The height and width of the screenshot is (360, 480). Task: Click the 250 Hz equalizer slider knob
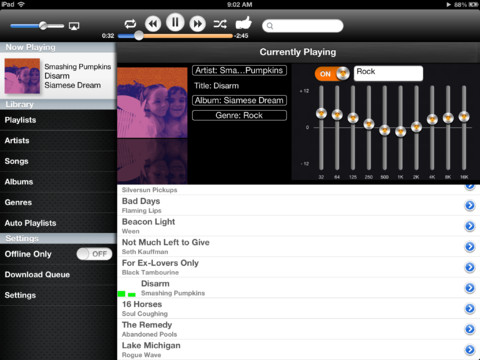coord(369,124)
